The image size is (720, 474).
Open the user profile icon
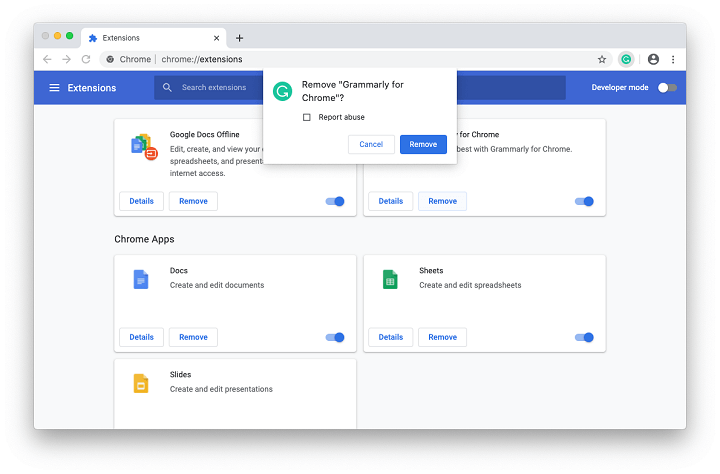[x=653, y=59]
